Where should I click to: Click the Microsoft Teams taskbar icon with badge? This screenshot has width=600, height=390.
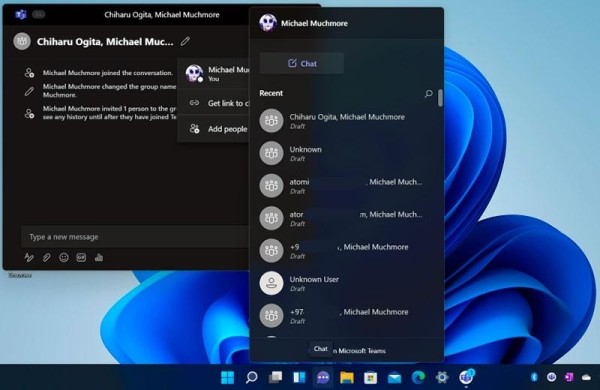click(466, 377)
